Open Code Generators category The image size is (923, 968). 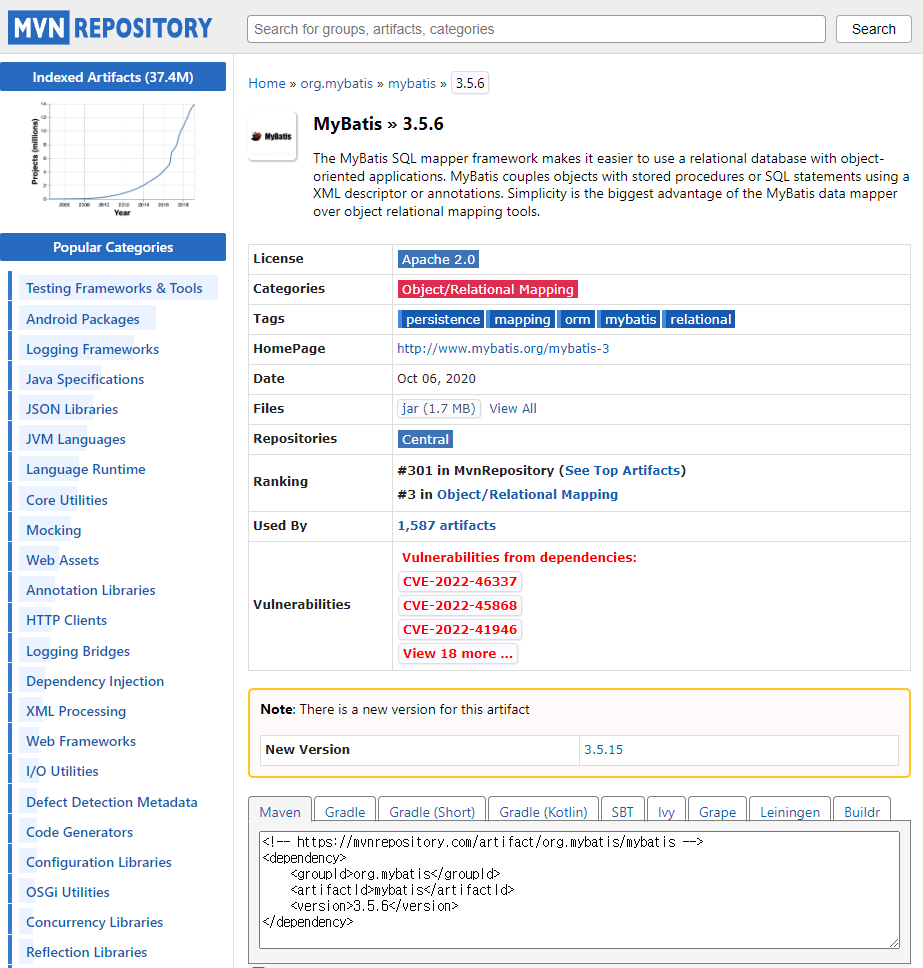[x=80, y=832]
